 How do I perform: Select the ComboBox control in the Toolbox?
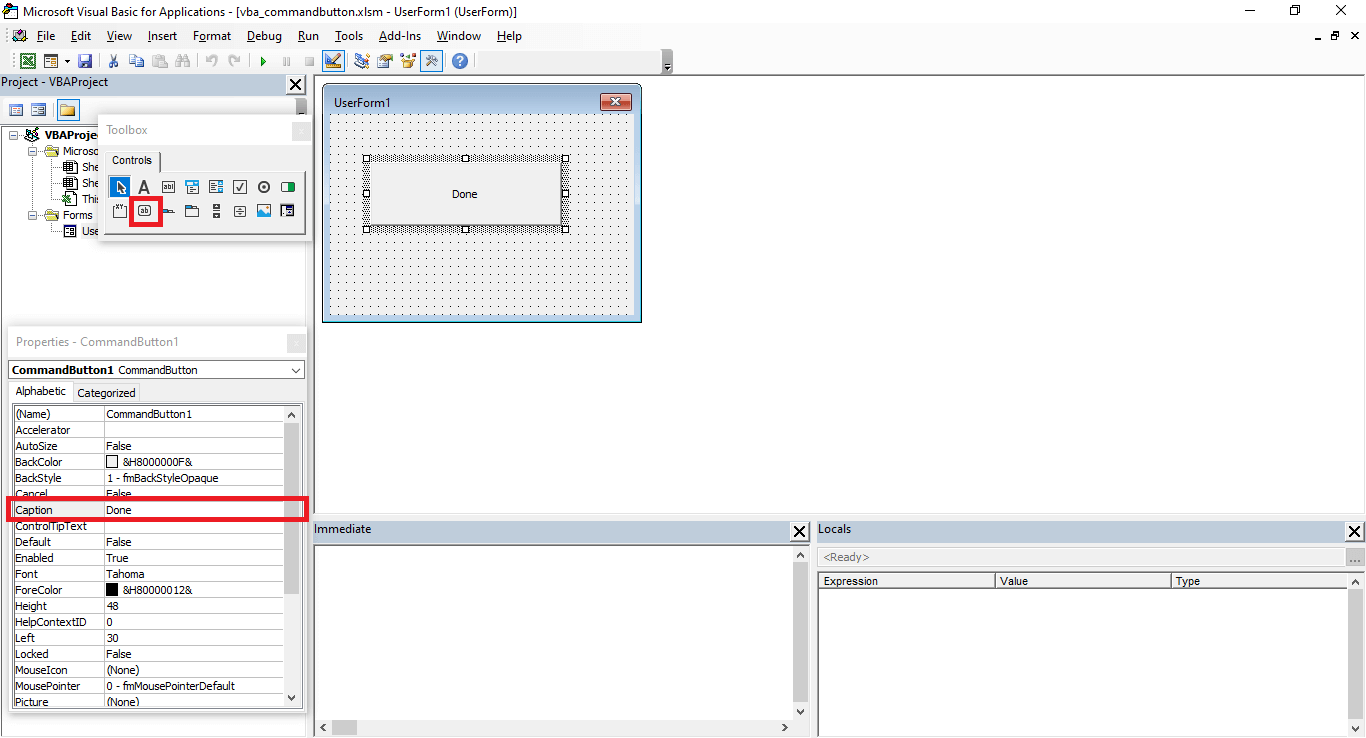click(x=191, y=186)
